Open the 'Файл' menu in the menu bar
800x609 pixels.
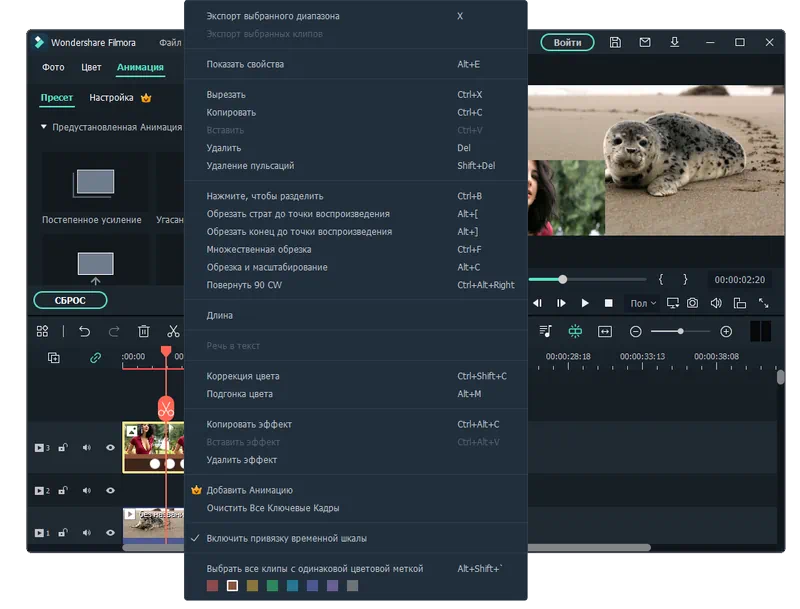click(x=169, y=43)
